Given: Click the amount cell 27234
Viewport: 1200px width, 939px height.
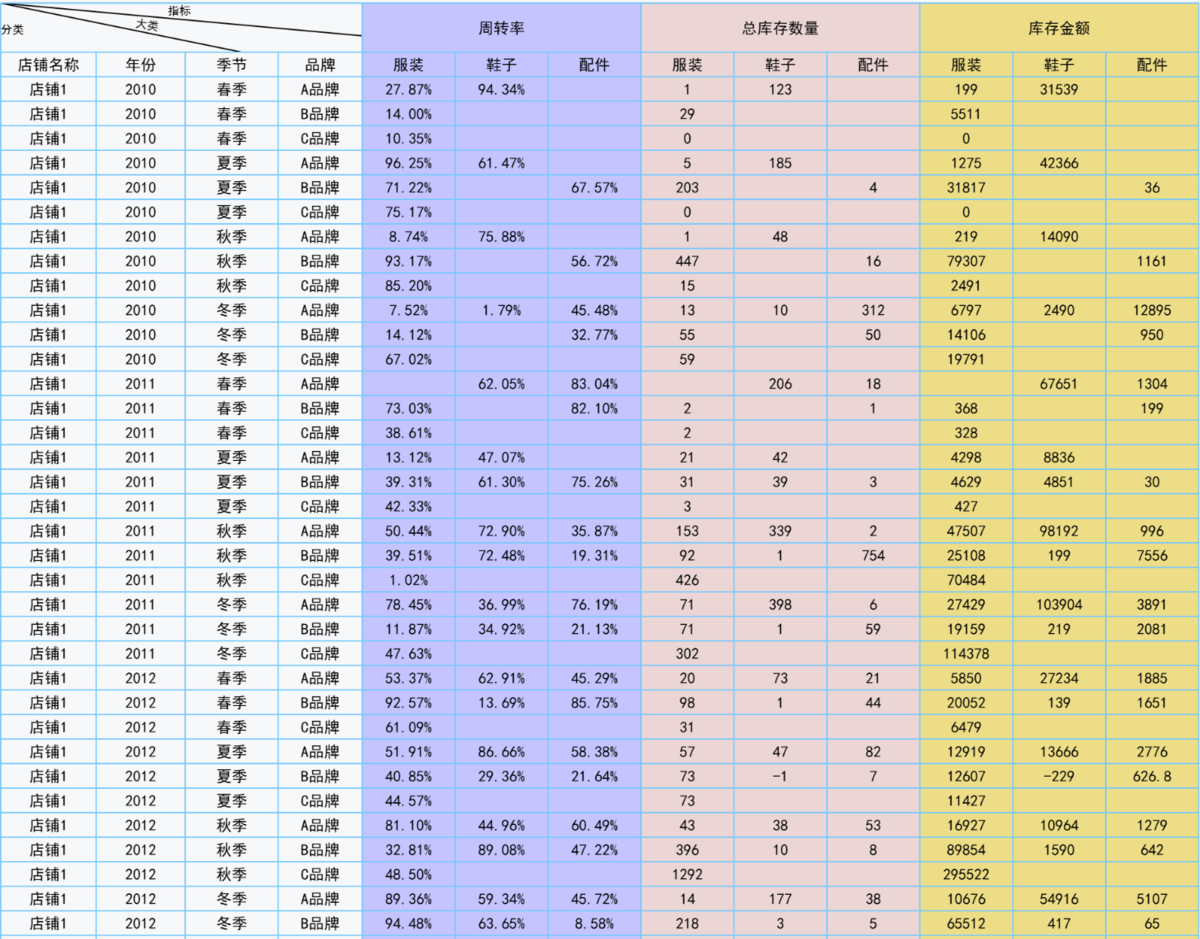Looking at the screenshot, I should click(x=1059, y=678).
